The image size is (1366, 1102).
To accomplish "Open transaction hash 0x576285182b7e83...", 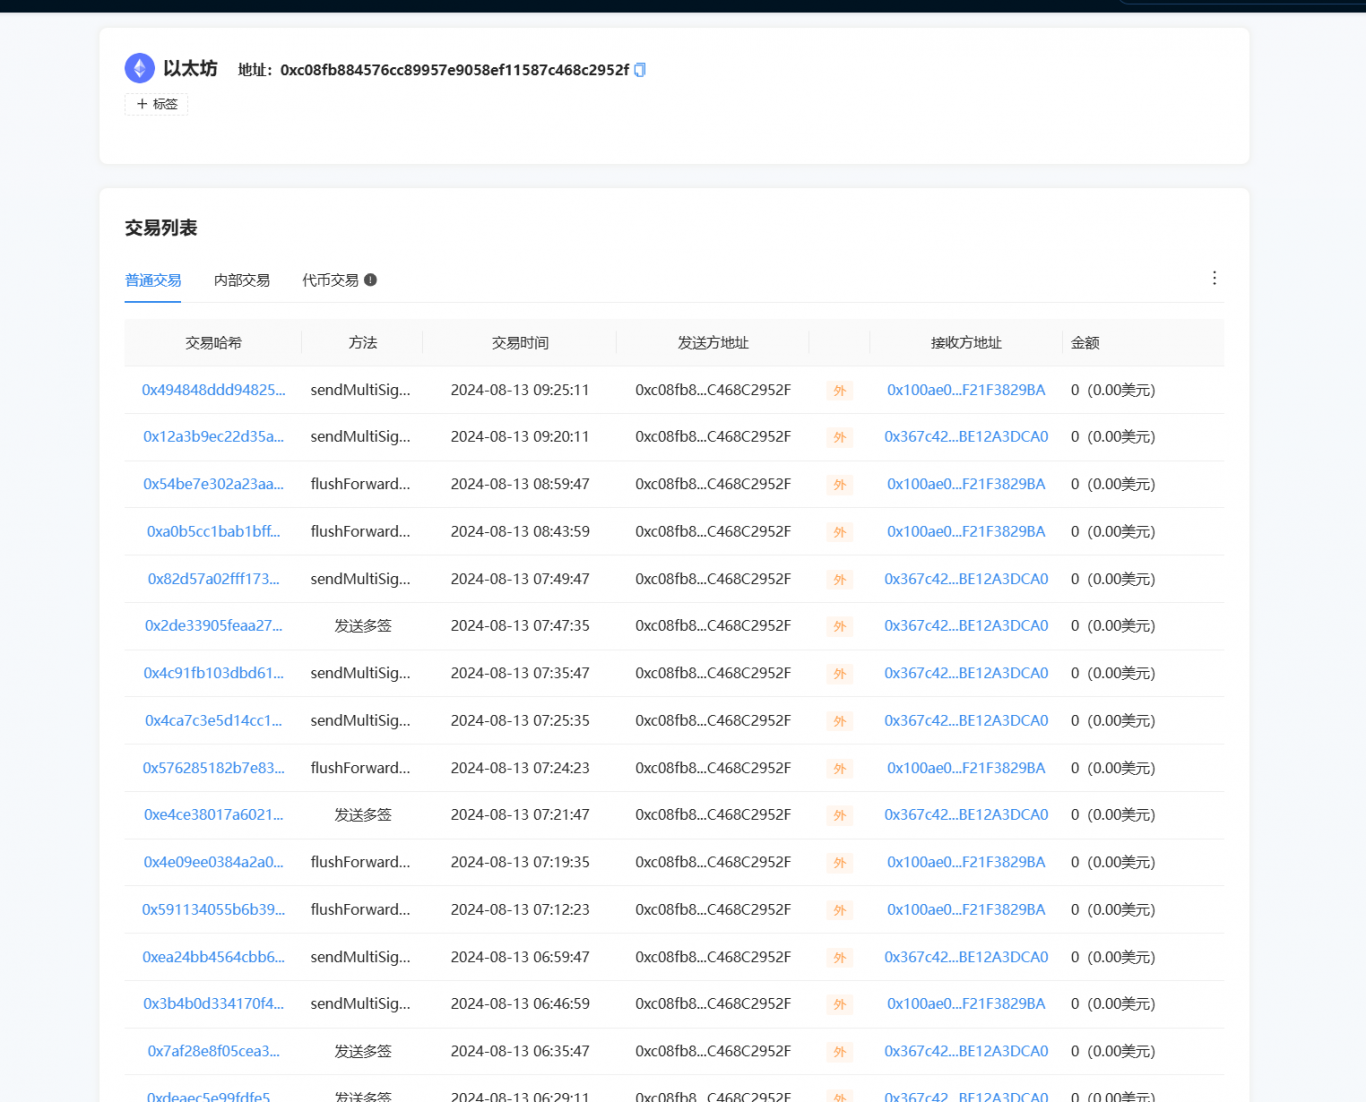I will (x=213, y=768).
